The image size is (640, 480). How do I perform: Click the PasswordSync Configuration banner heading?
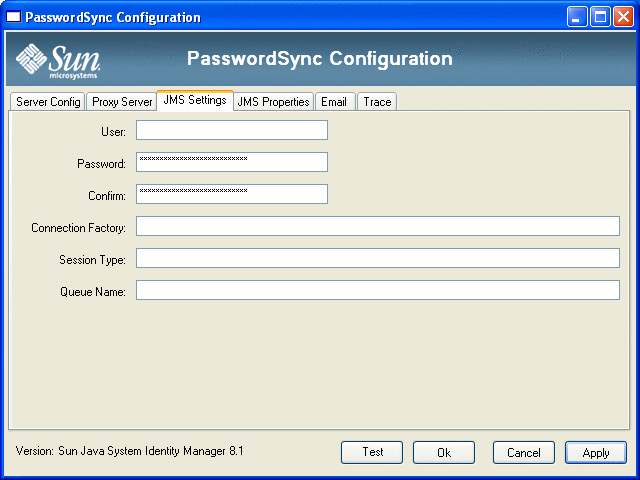coord(320,59)
